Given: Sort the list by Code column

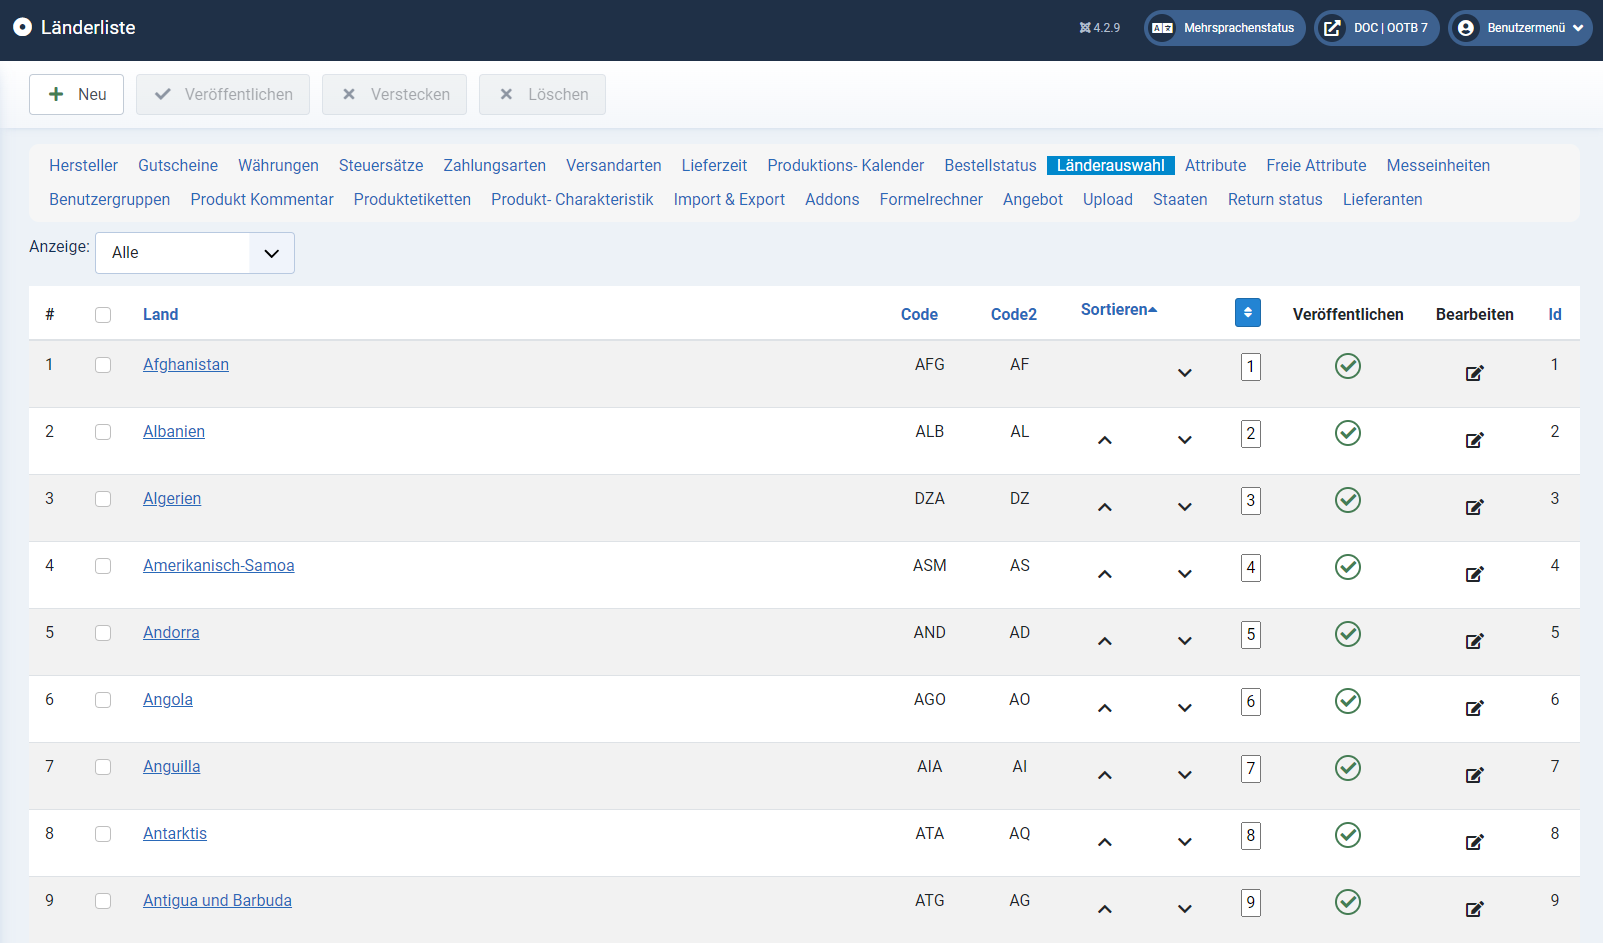Looking at the screenshot, I should coord(919,314).
